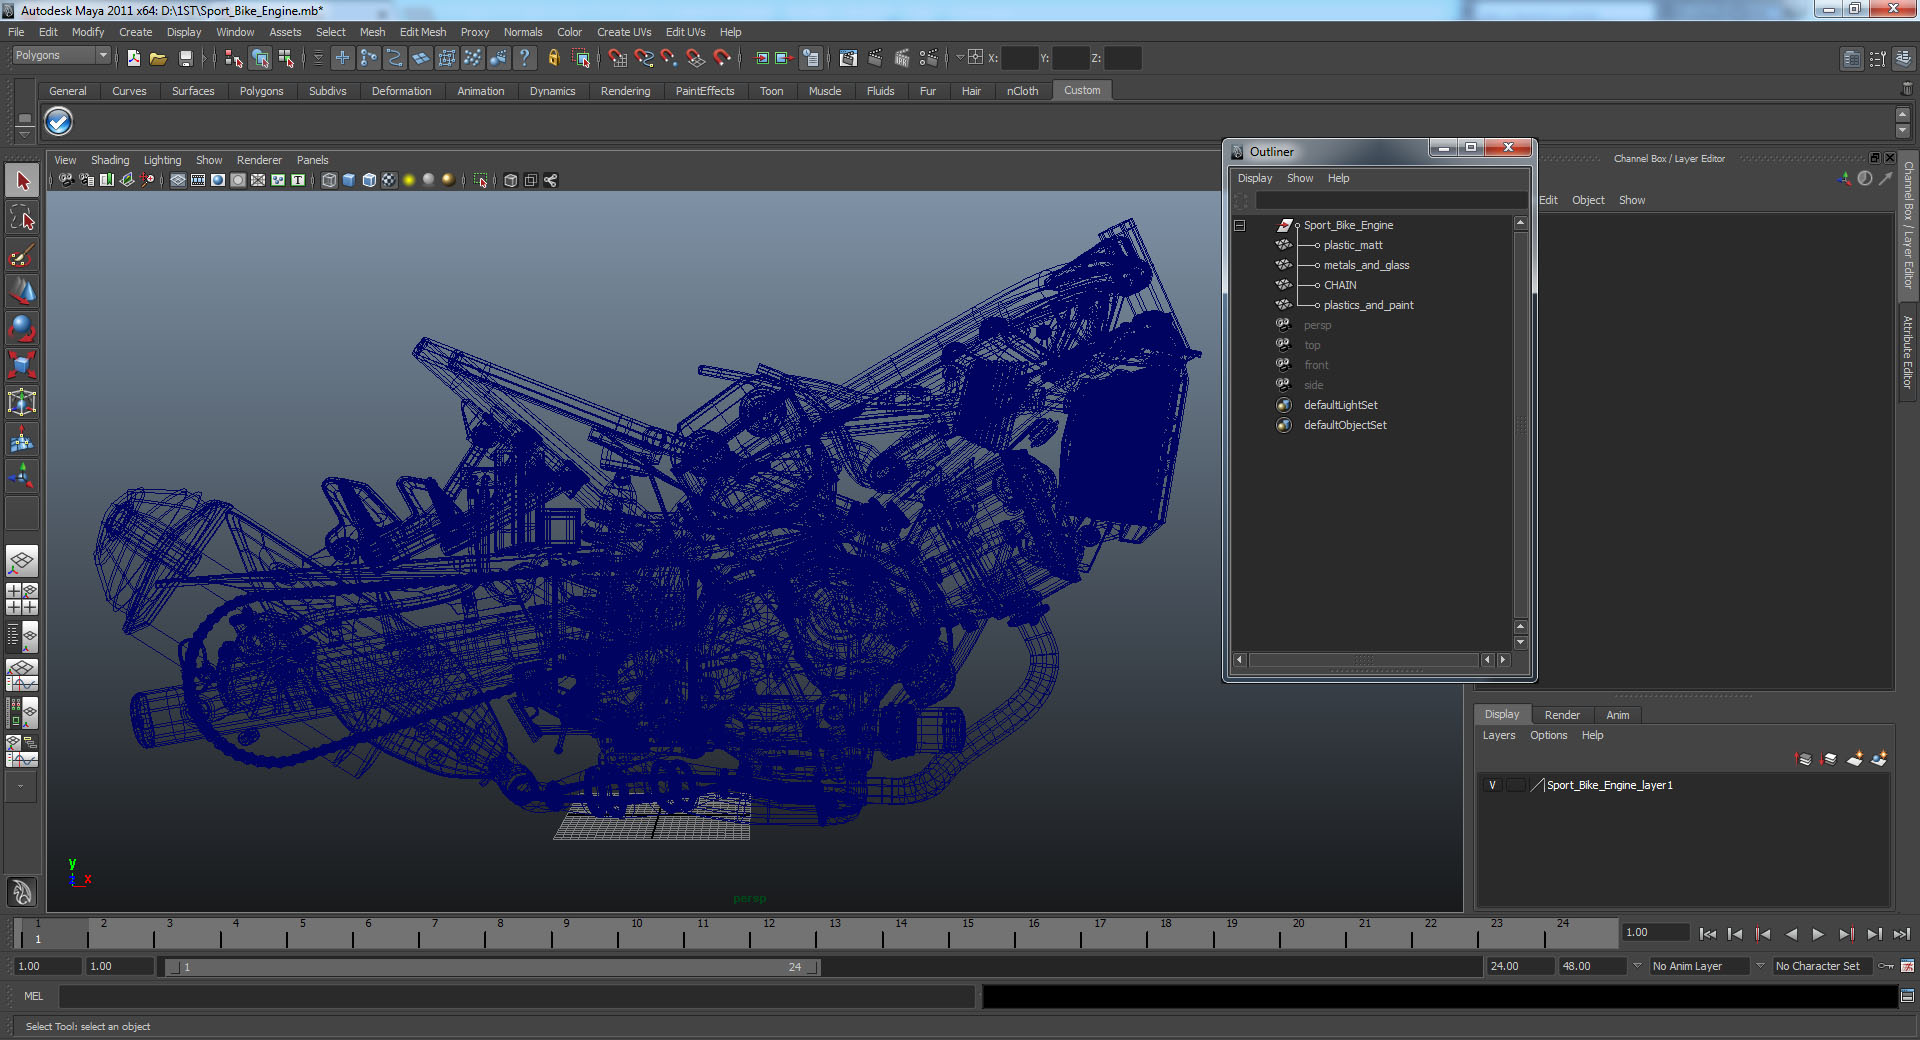
Task: Play animation backwards
Action: pyautogui.click(x=1791, y=934)
